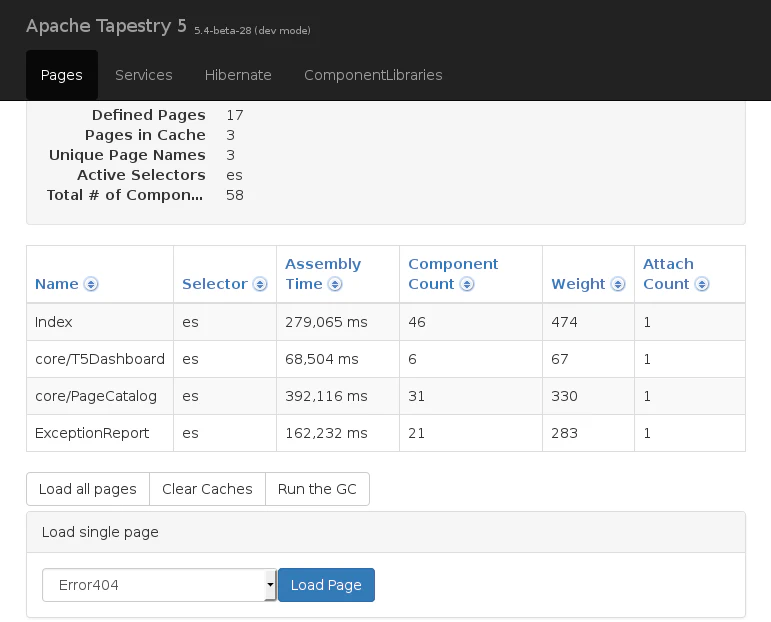Select the core/T5Dashboard table row
Viewport: 771px width, 622px height.
pyautogui.click(x=100, y=359)
